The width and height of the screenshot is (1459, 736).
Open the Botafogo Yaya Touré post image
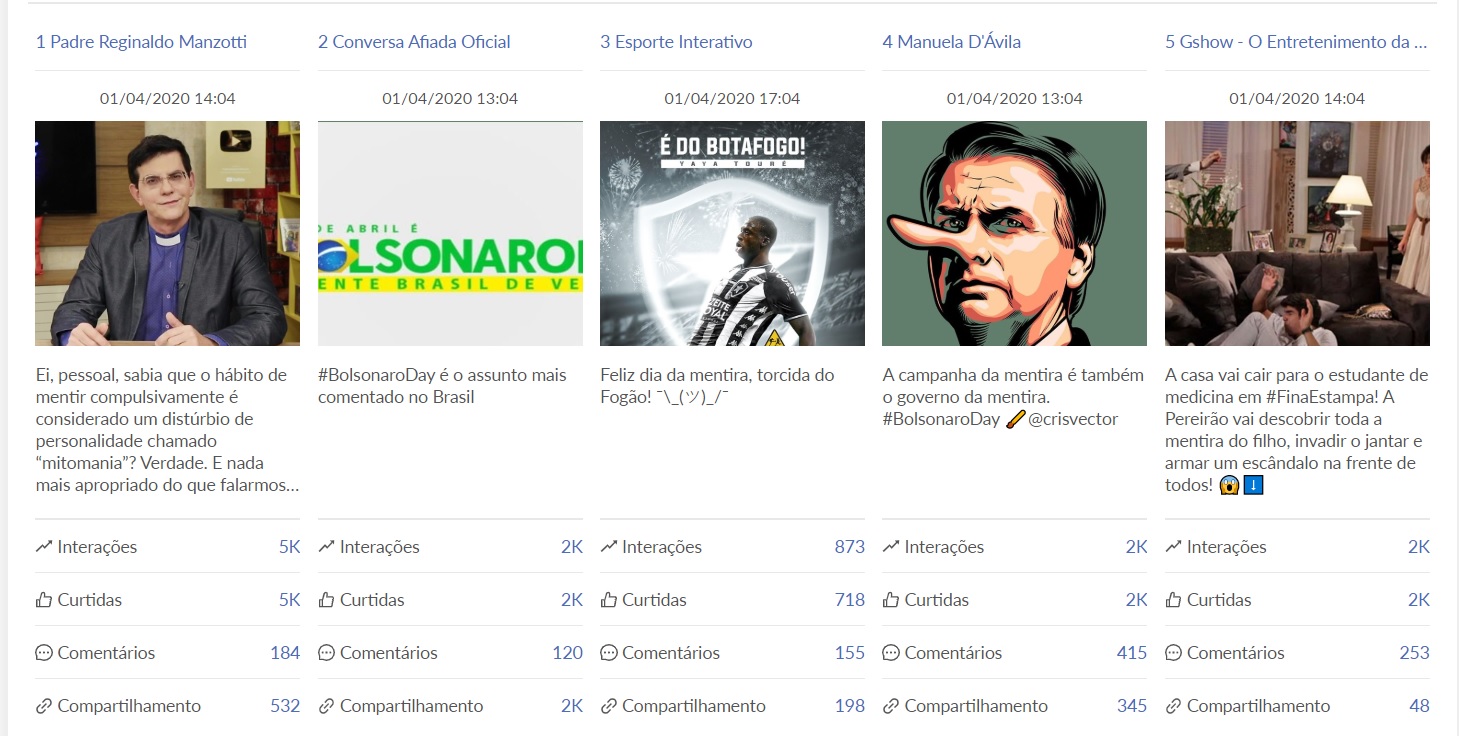pos(732,233)
